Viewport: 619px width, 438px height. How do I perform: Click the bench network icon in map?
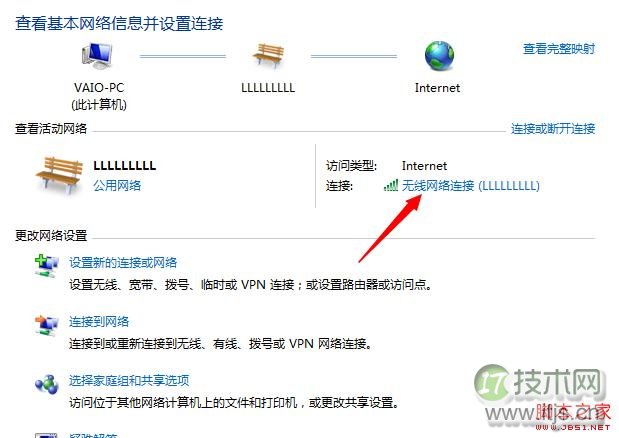pyautogui.click(x=268, y=56)
